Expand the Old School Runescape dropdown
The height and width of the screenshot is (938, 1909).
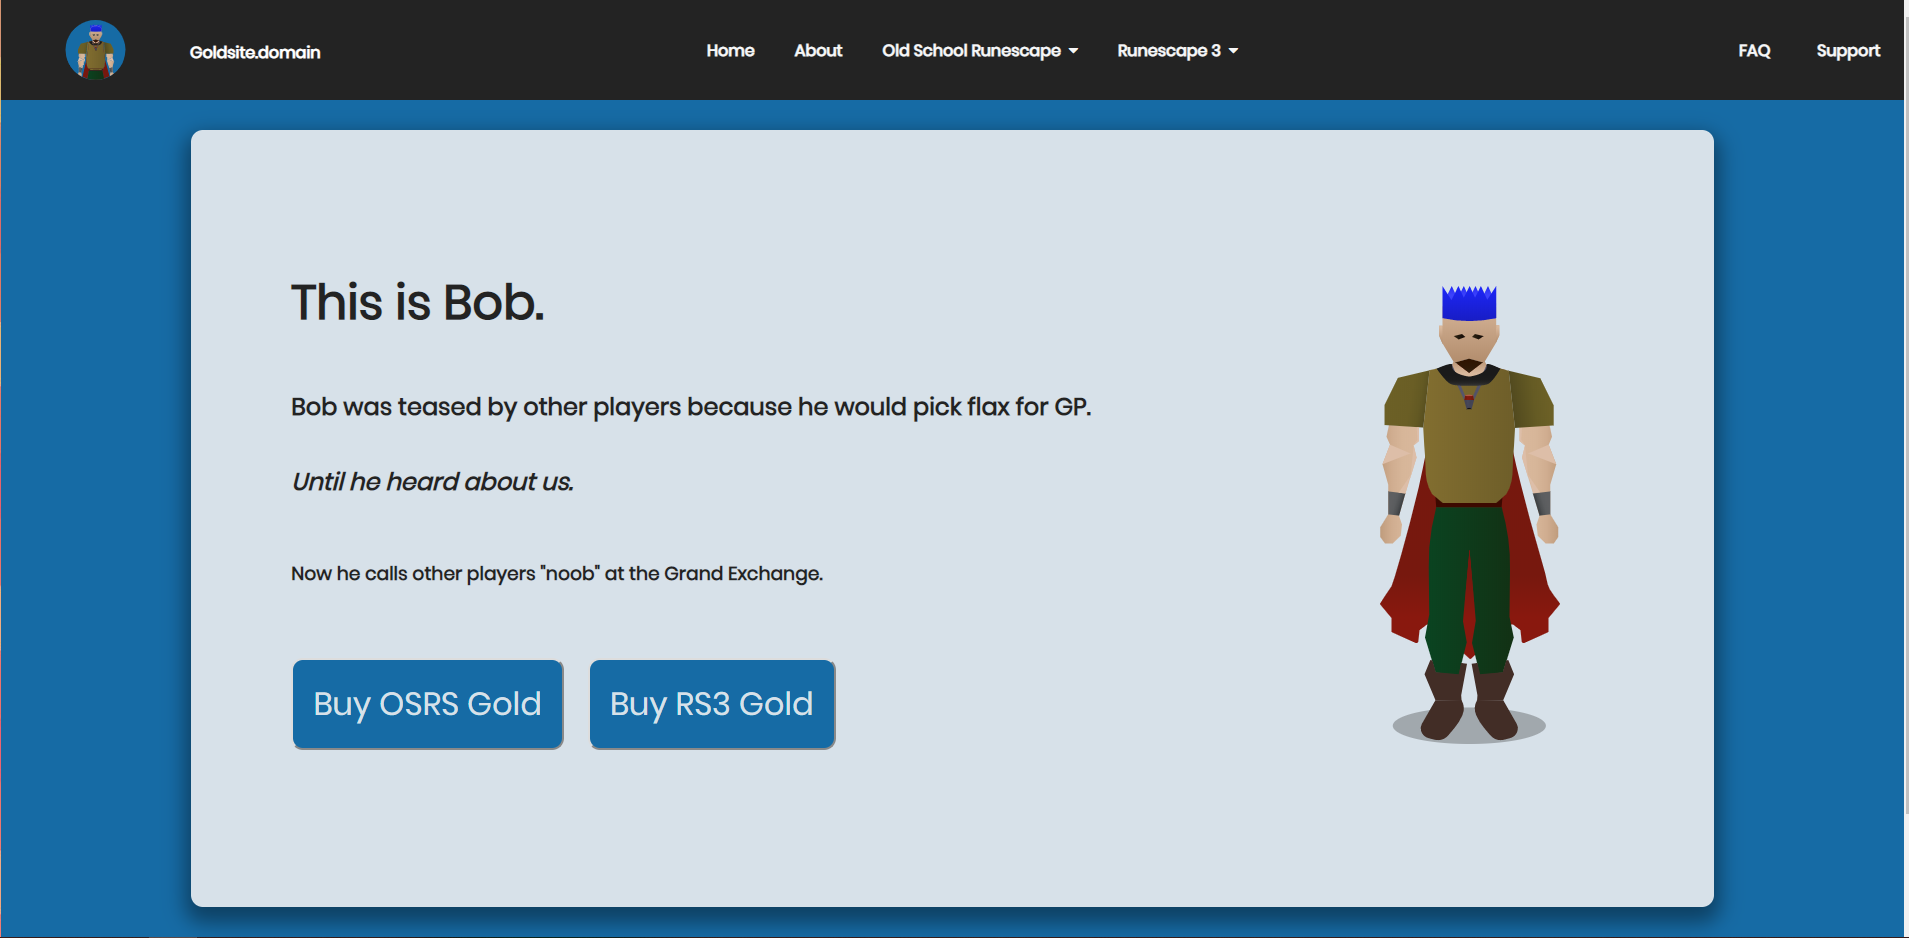click(x=980, y=50)
